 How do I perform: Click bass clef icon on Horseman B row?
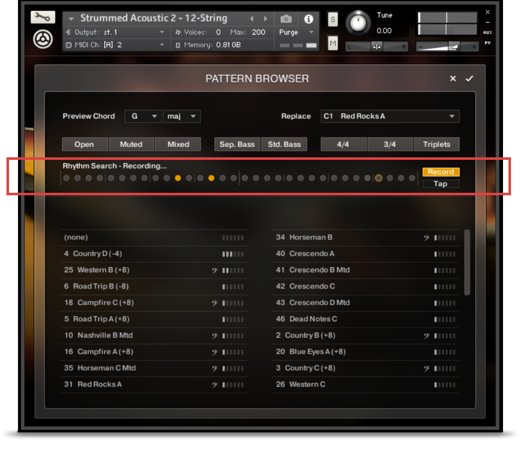tap(426, 238)
